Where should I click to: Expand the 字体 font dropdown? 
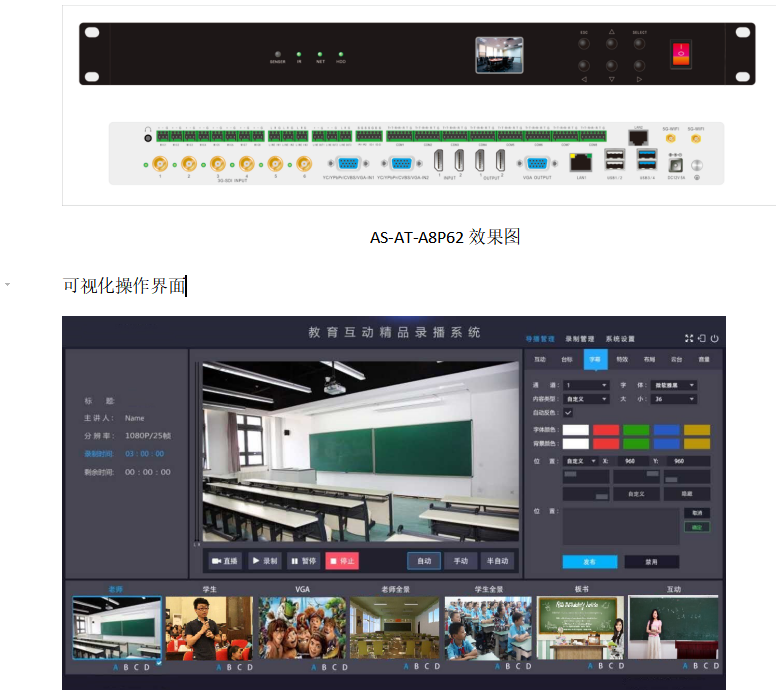point(675,385)
